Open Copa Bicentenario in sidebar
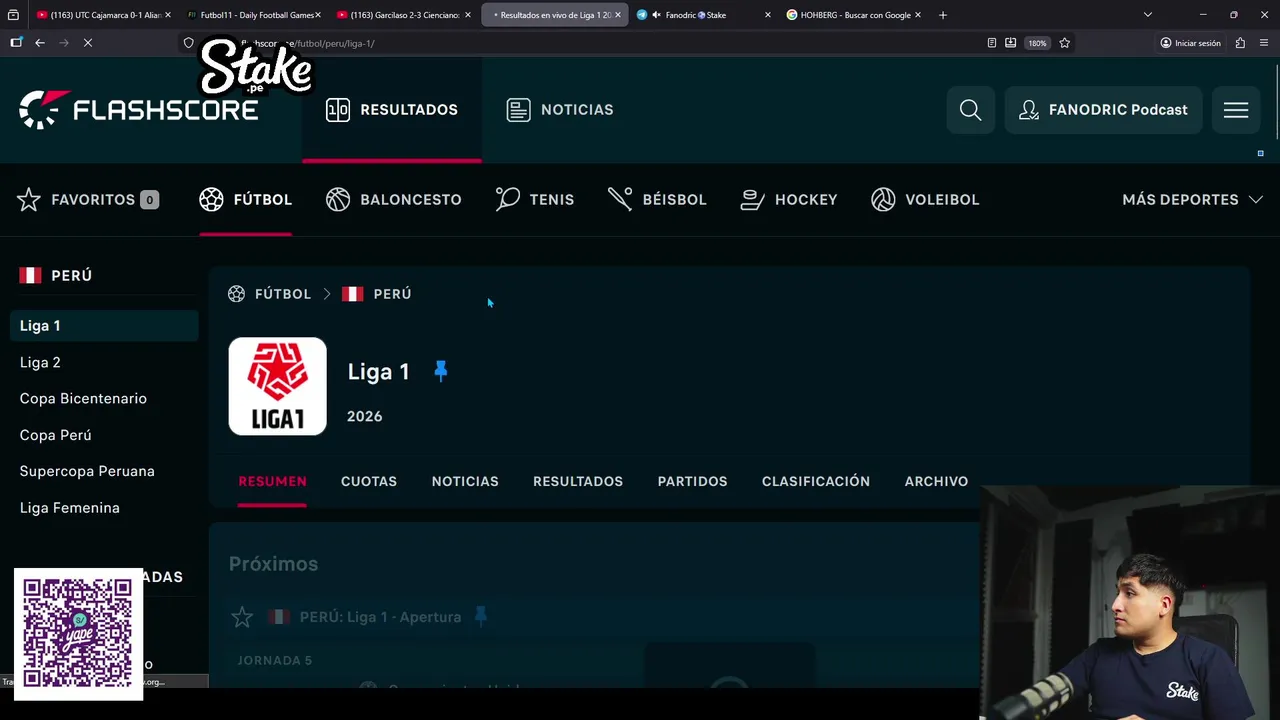Image resolution: width=1280 pixels, height=720 pixels. pos(83,399)
